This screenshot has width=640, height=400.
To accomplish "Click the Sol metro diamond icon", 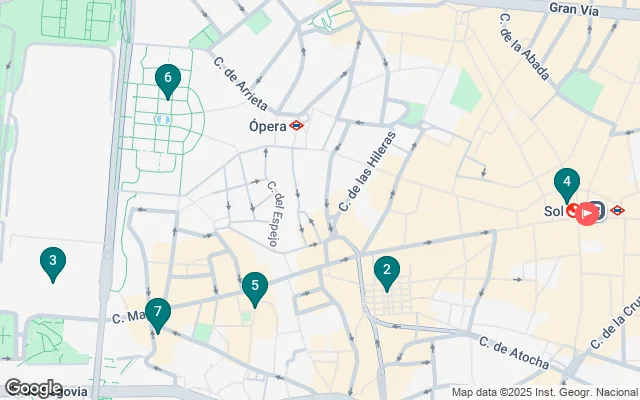I will pyautogui.click(x=618, y=211).
